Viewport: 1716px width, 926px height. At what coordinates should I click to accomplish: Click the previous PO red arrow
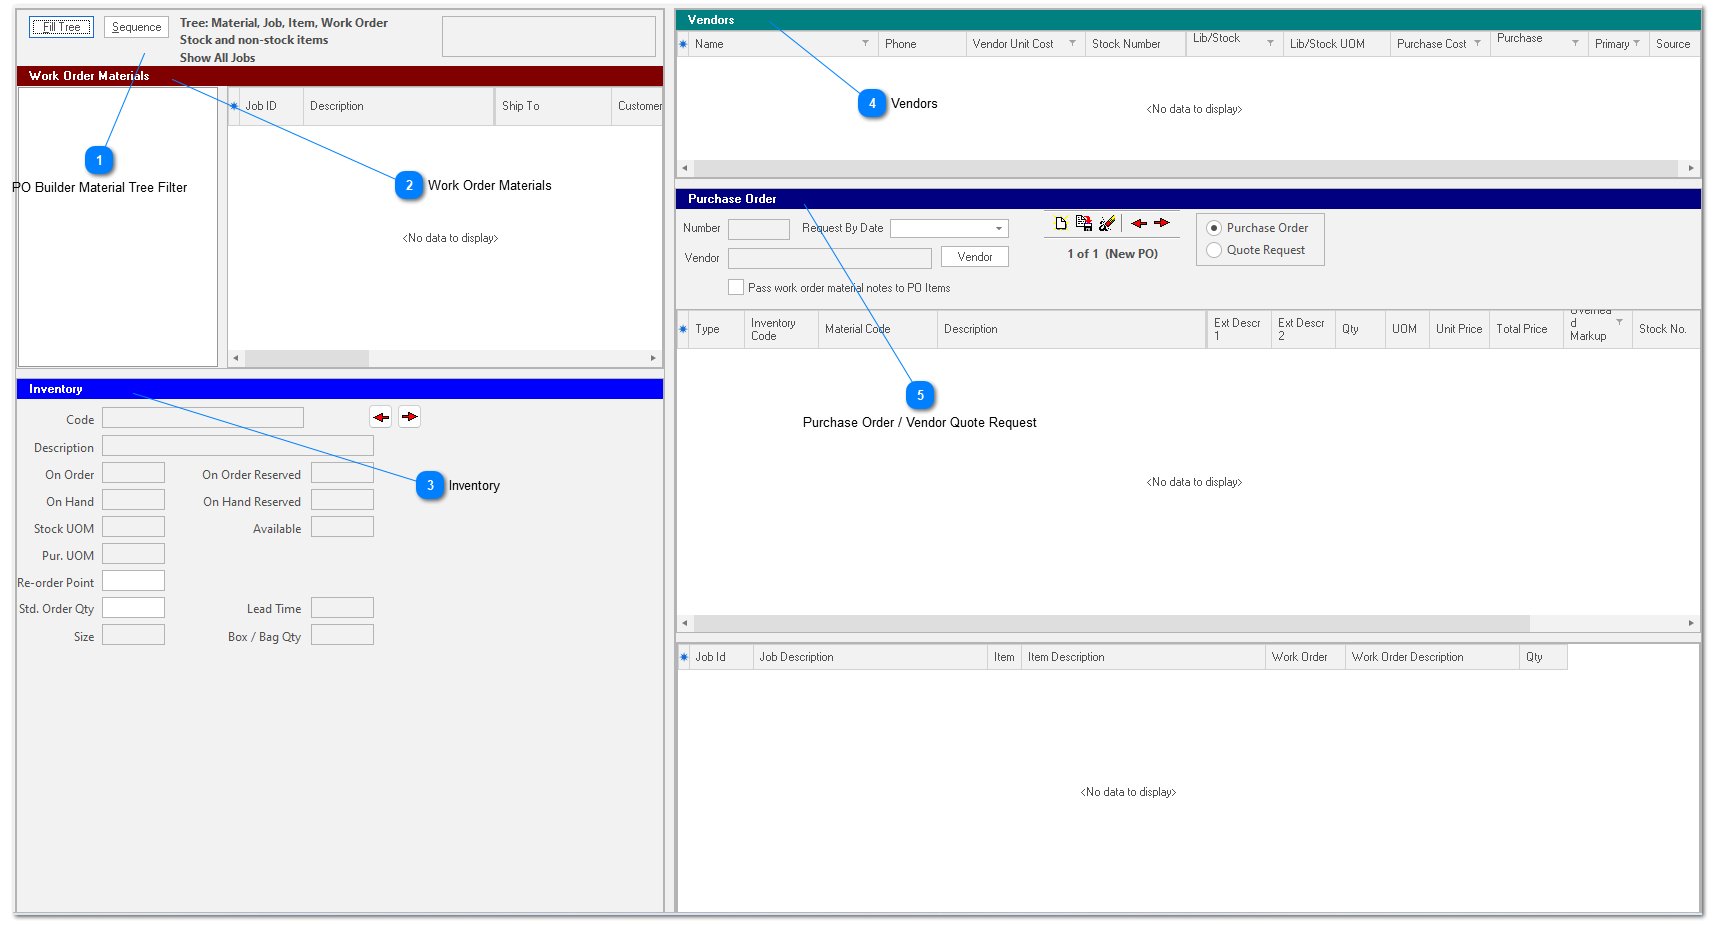(x=1139, y=223)
